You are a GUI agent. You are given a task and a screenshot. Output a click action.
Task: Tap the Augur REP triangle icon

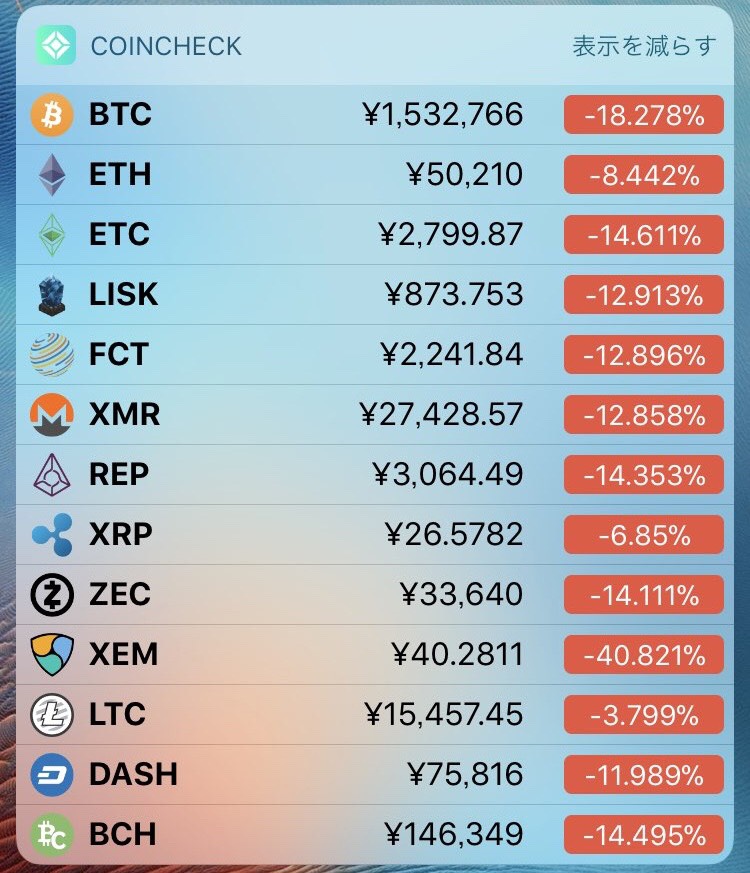click(x=52, y=475)
